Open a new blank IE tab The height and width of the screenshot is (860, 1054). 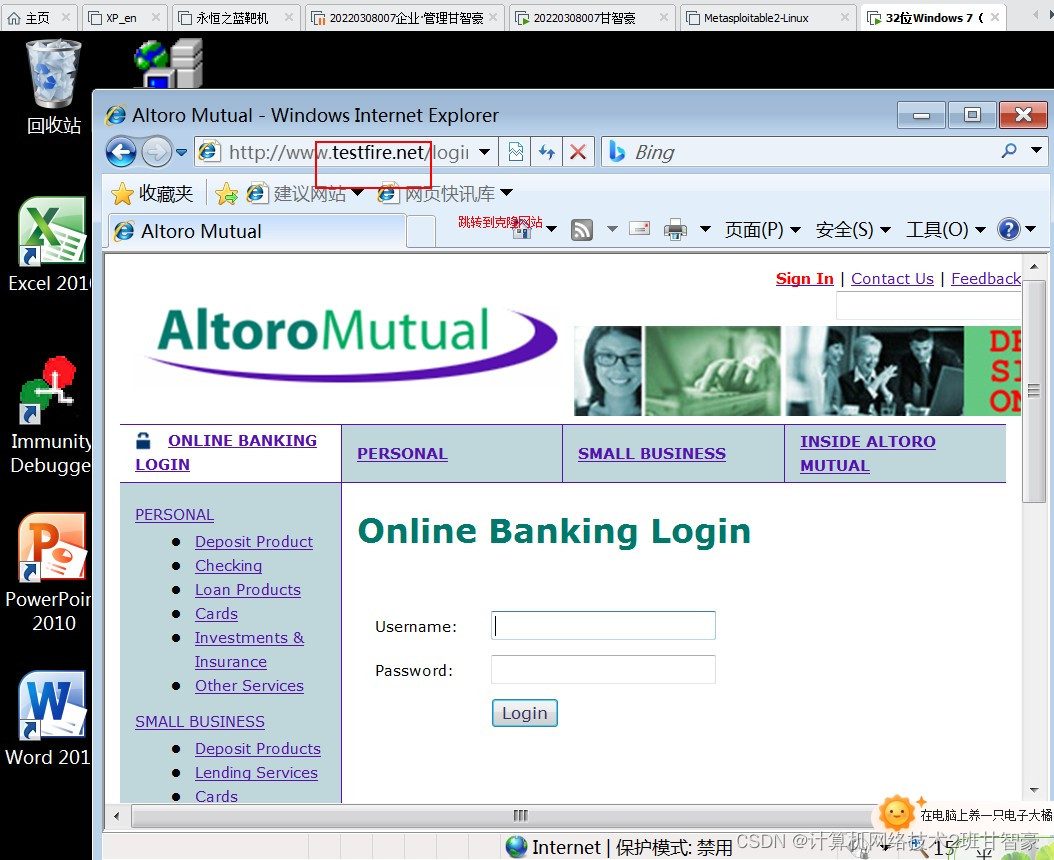tap(421, 232)
